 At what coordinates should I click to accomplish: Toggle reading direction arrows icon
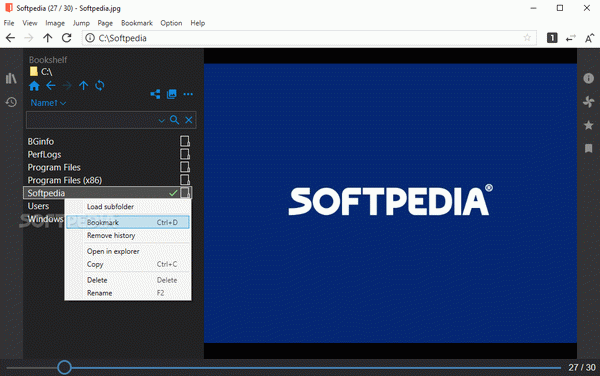pos(571,38)
